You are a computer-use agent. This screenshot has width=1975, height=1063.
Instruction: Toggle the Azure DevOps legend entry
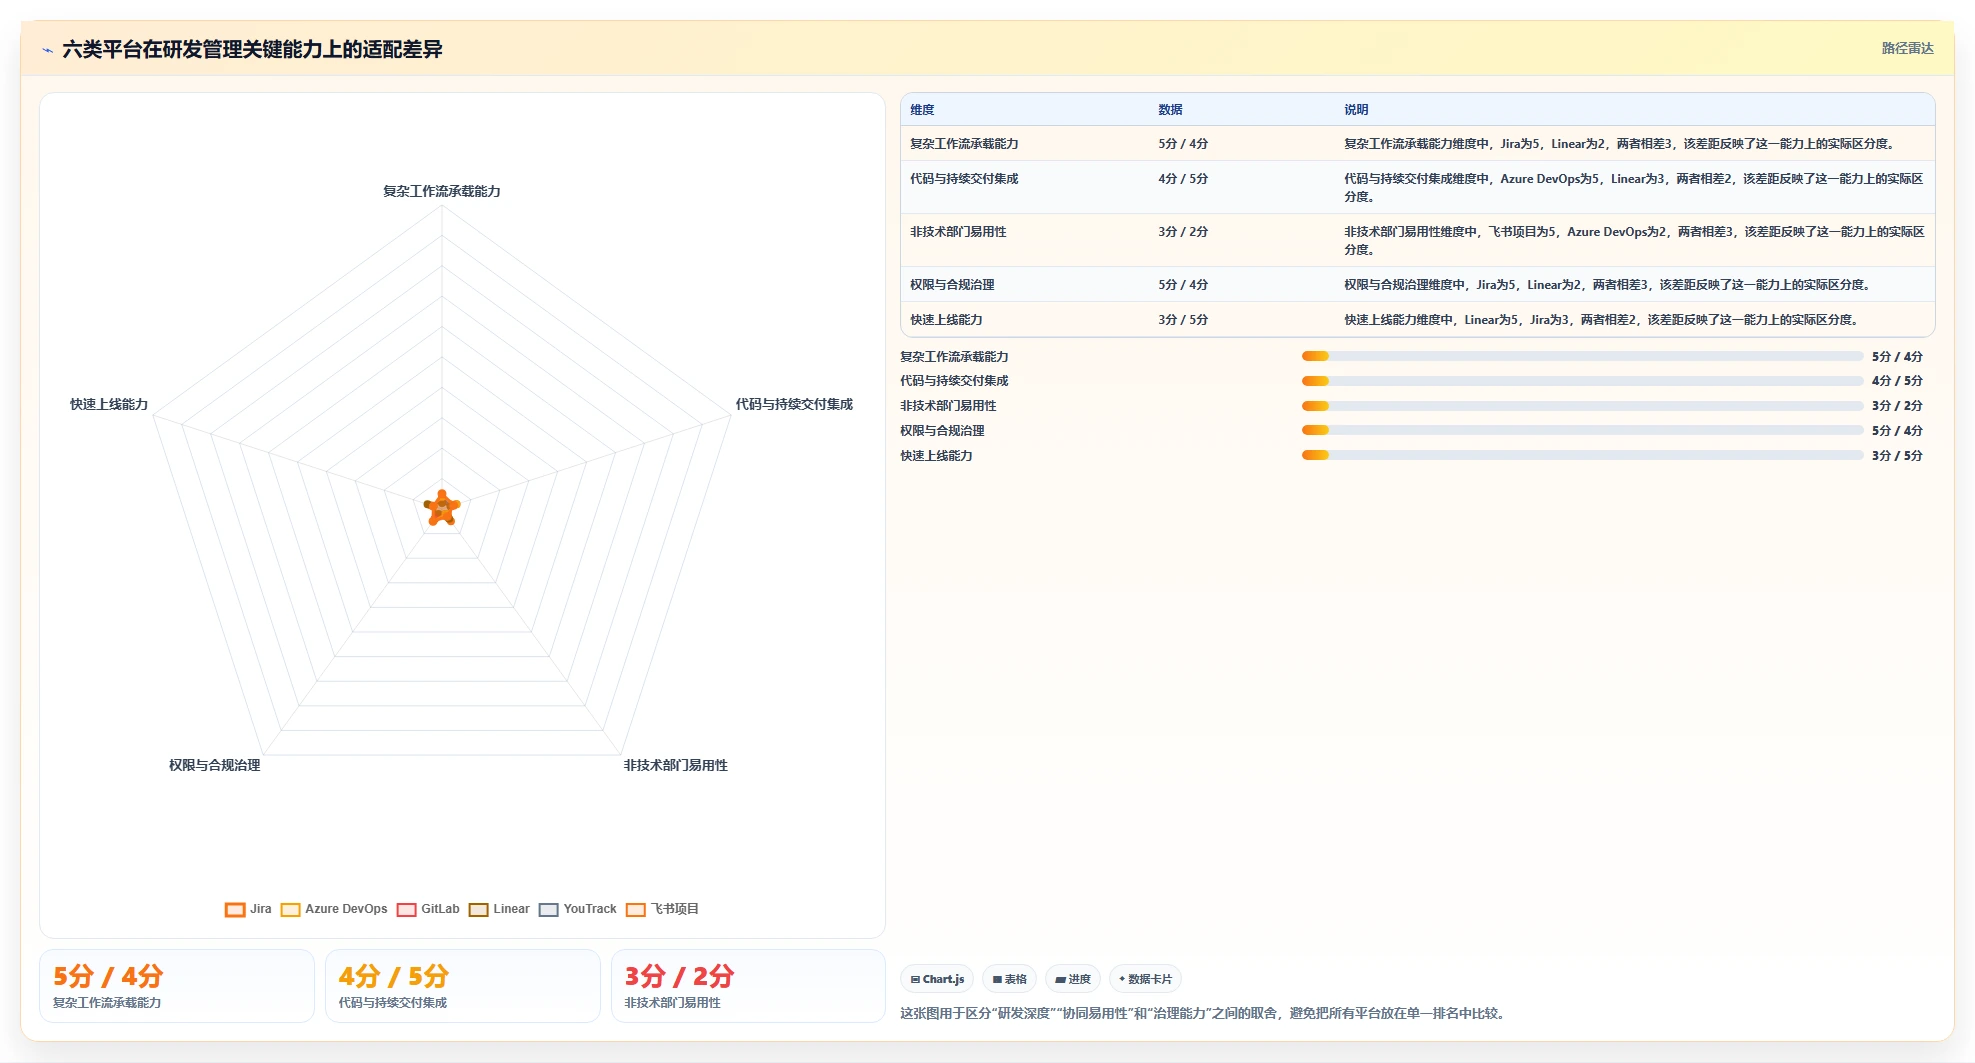point(334,909)
